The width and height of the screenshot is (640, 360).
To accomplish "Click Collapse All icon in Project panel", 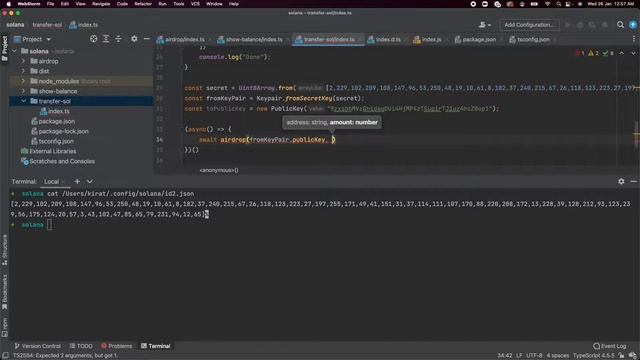I will [118, 39].
